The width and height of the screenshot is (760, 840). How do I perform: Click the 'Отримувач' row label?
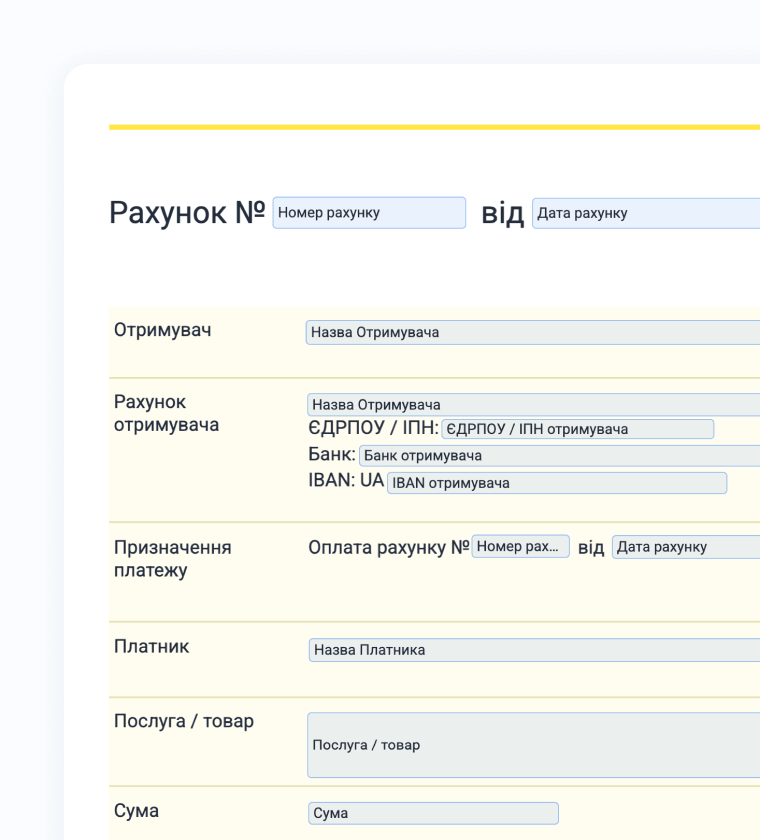[162, 329]
